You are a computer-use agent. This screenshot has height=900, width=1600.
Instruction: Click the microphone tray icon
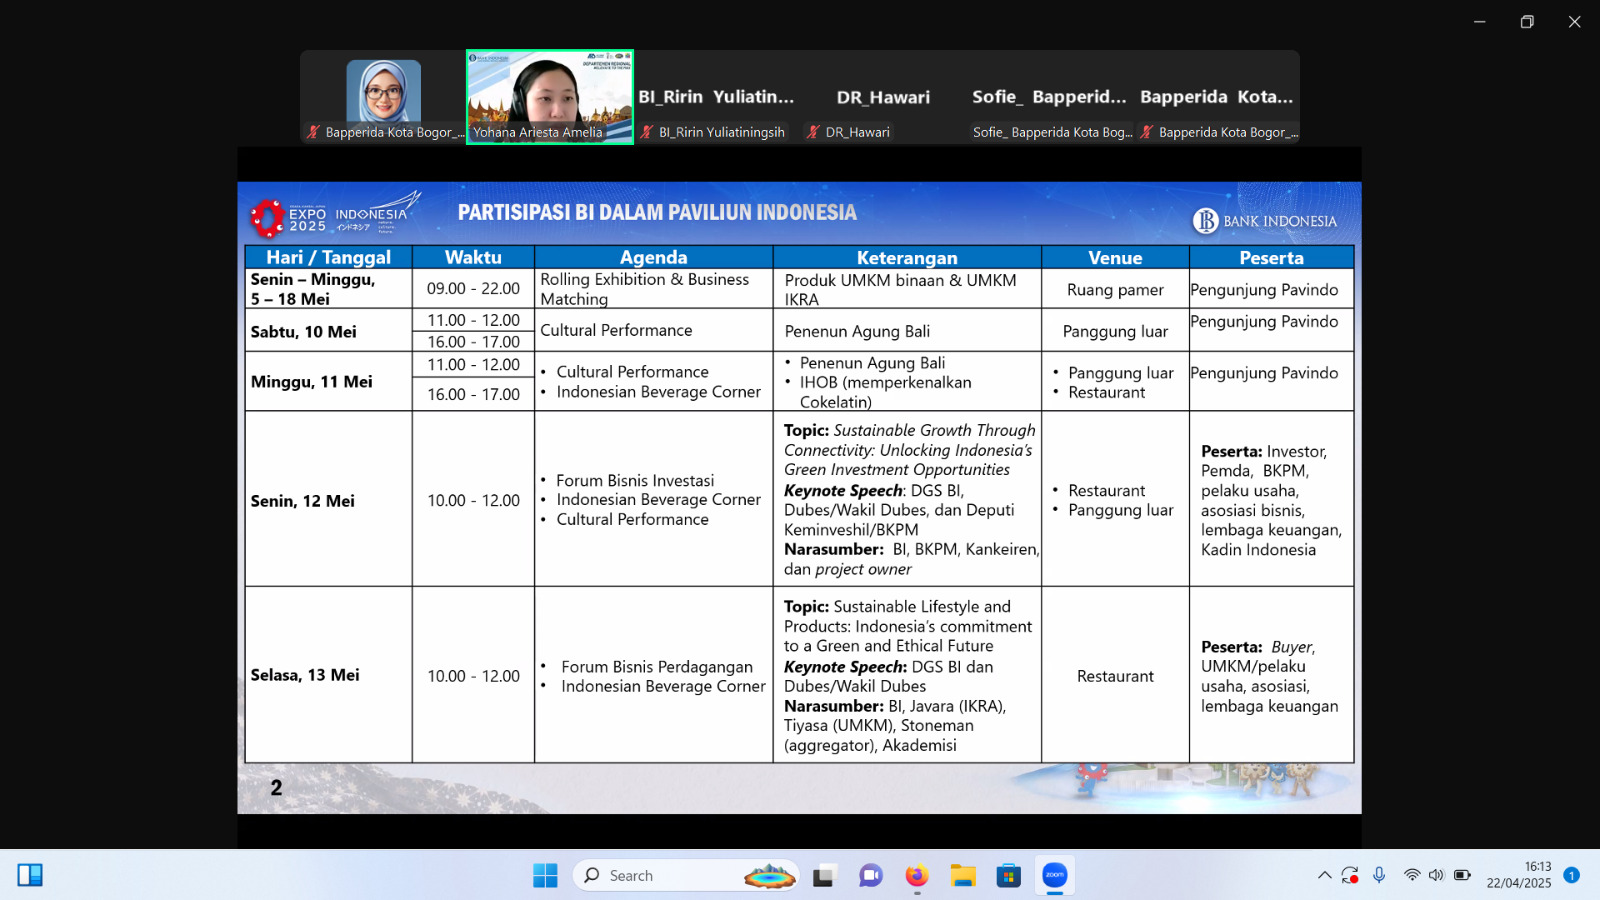click(1379, 875)
